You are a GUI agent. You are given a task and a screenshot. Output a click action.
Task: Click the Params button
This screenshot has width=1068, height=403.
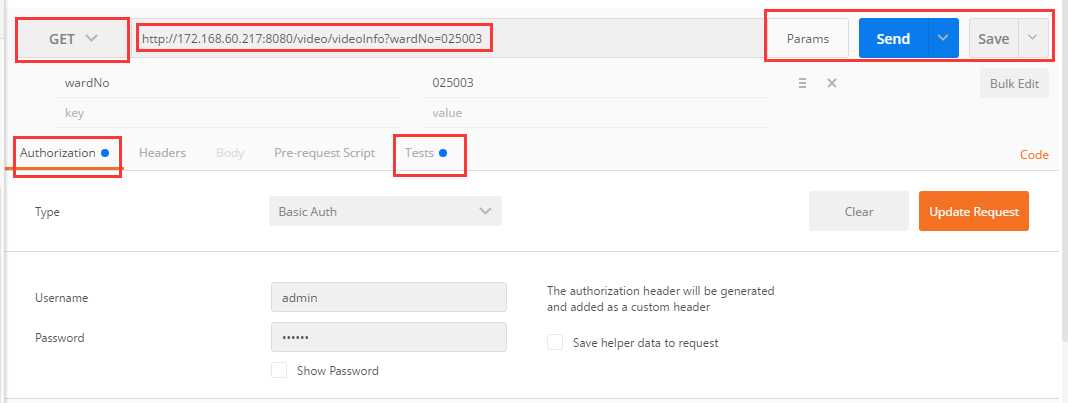808,39
